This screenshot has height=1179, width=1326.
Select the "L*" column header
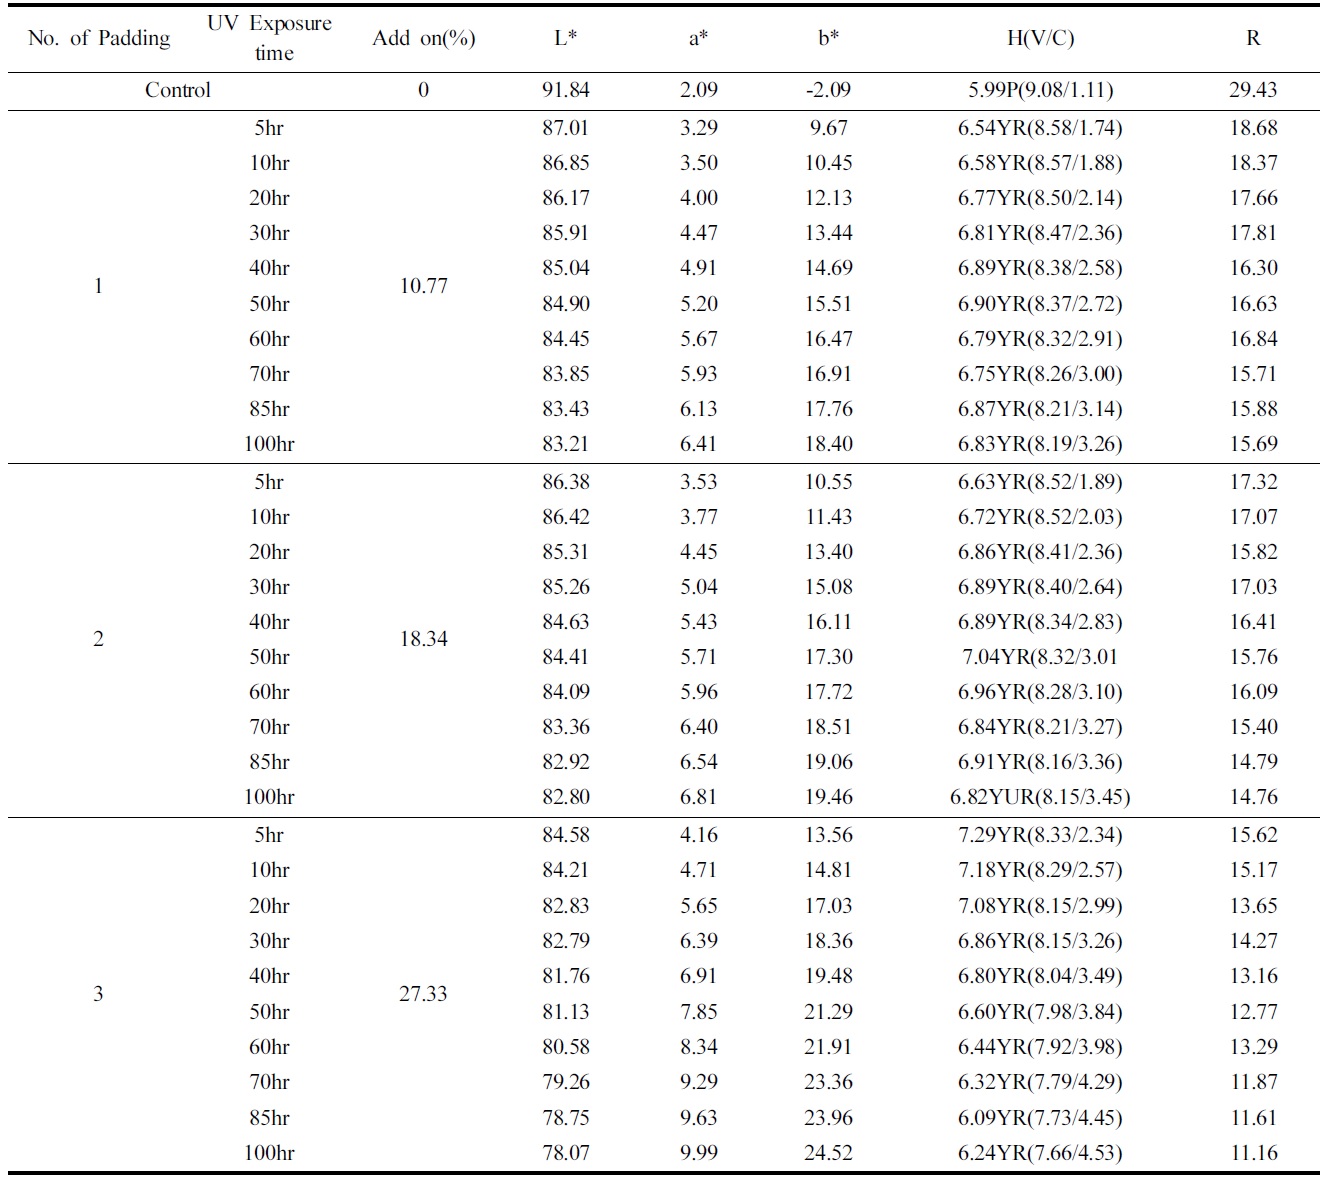point(566,38)
